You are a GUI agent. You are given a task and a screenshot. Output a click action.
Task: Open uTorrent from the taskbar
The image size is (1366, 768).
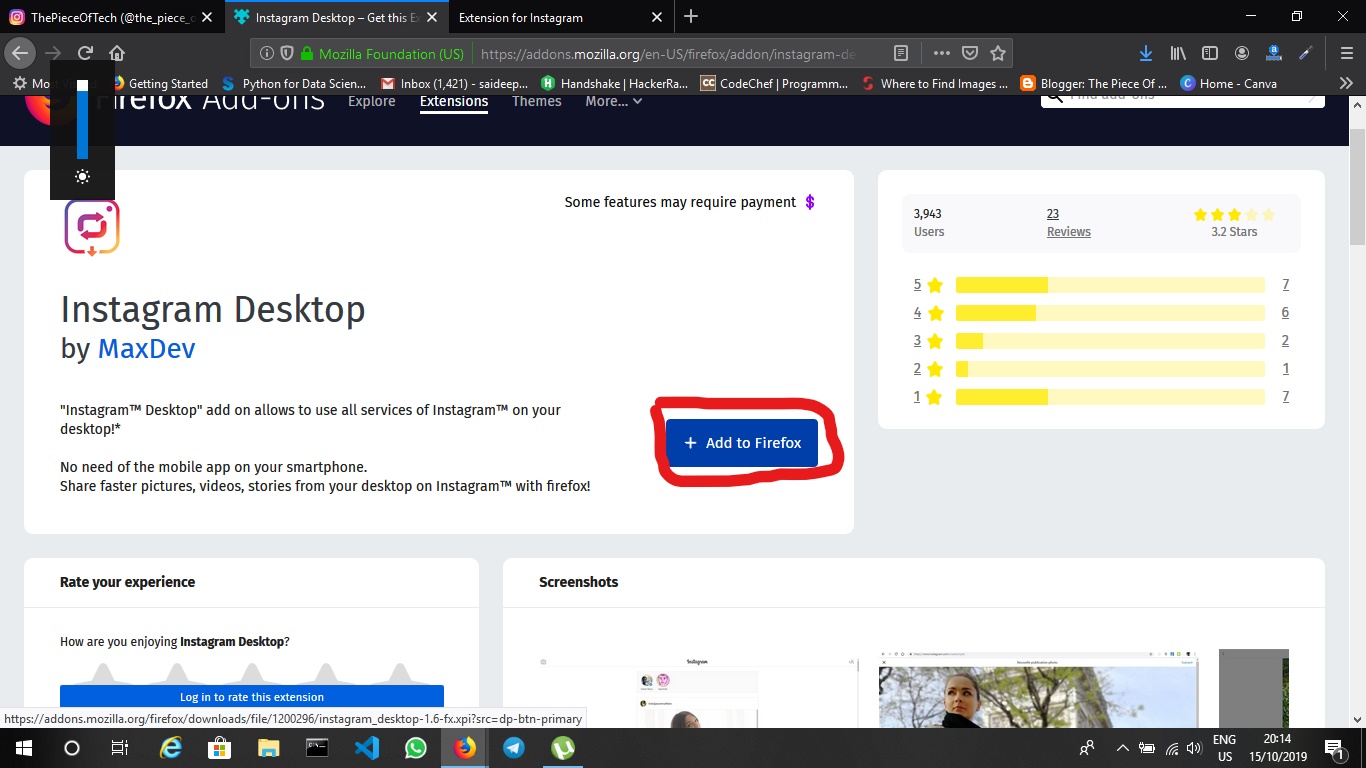[x=563, y=748]
